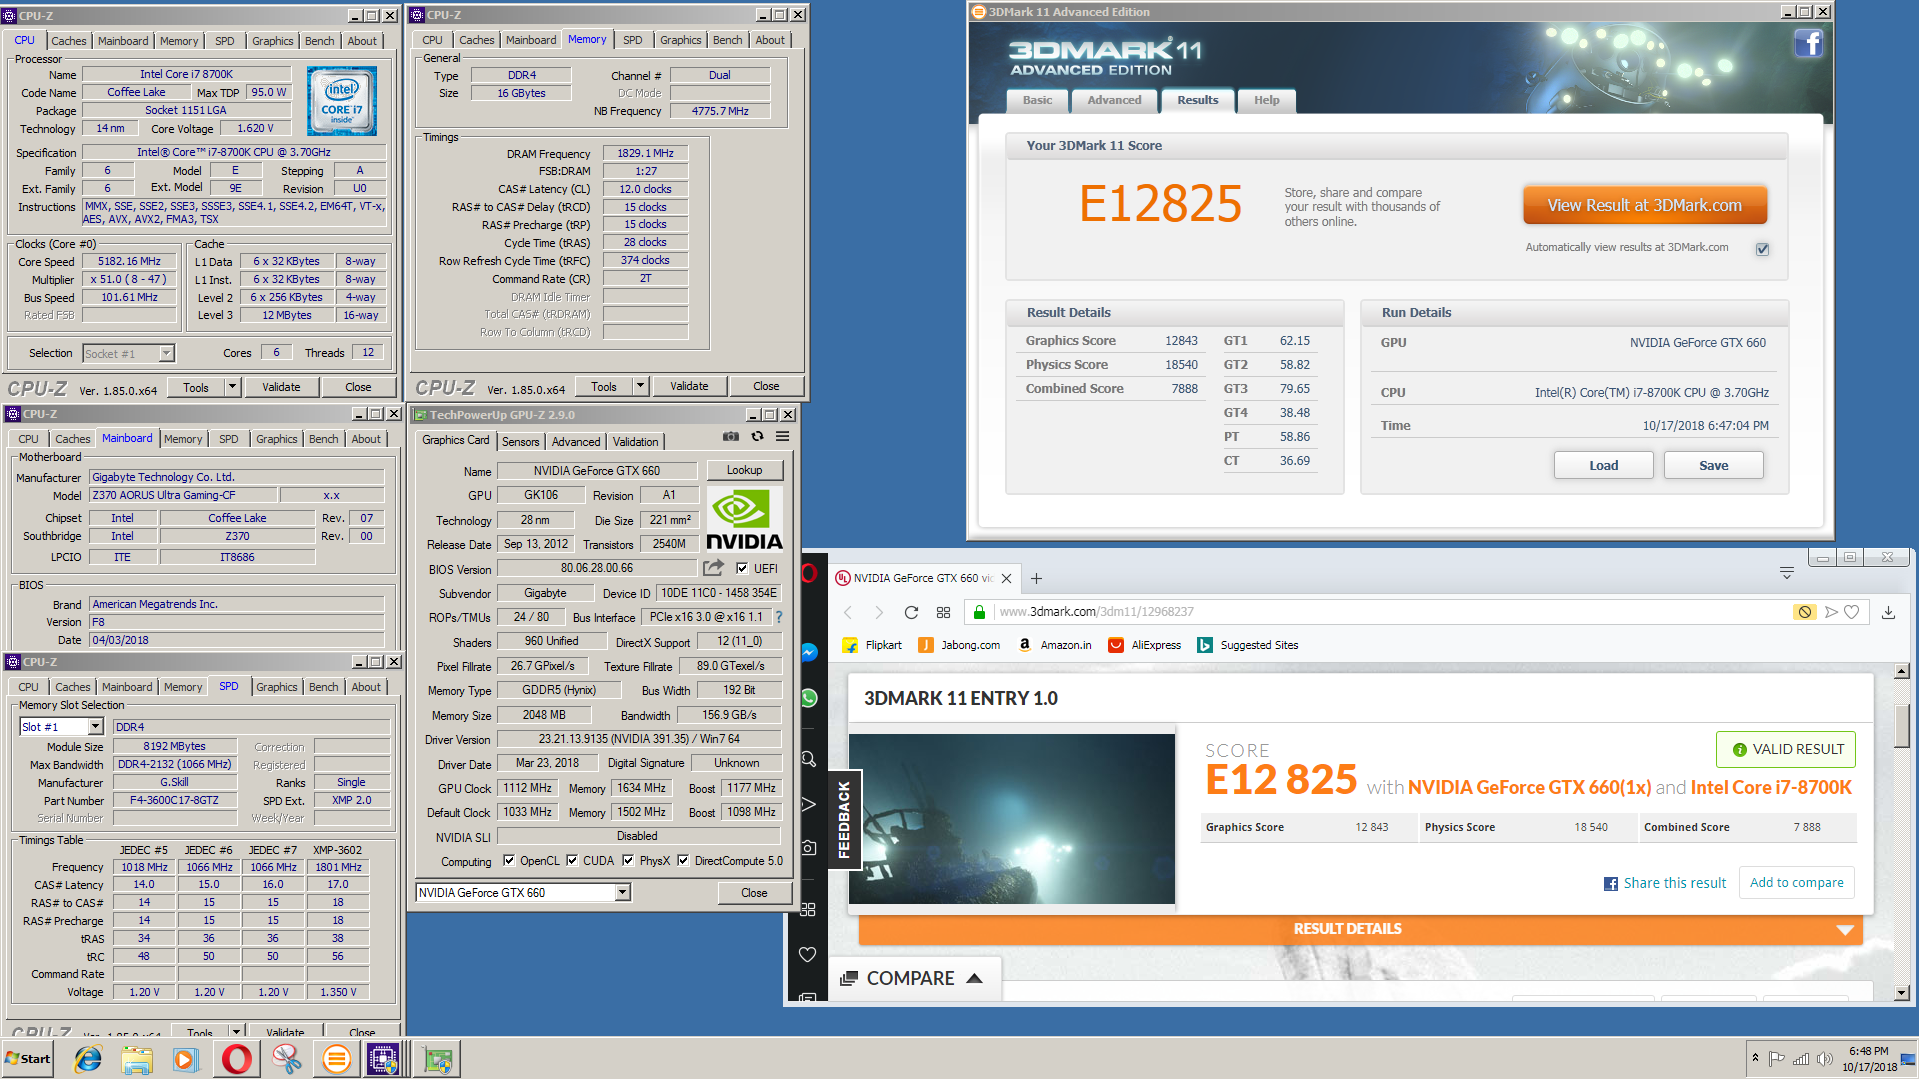Click the FEEDBACK side tab on the webpage
This screenshot has width=1919, height=1079.
click(x=844, y=820)
